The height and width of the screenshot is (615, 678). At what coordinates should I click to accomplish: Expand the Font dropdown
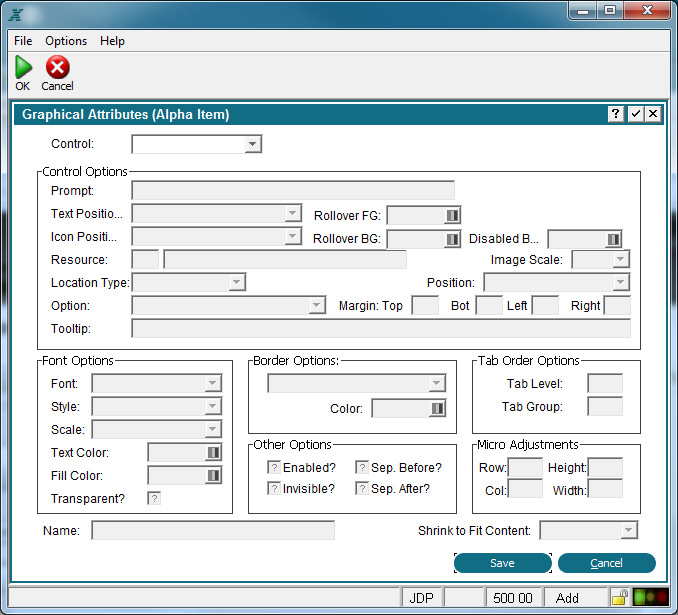[213, 383]
